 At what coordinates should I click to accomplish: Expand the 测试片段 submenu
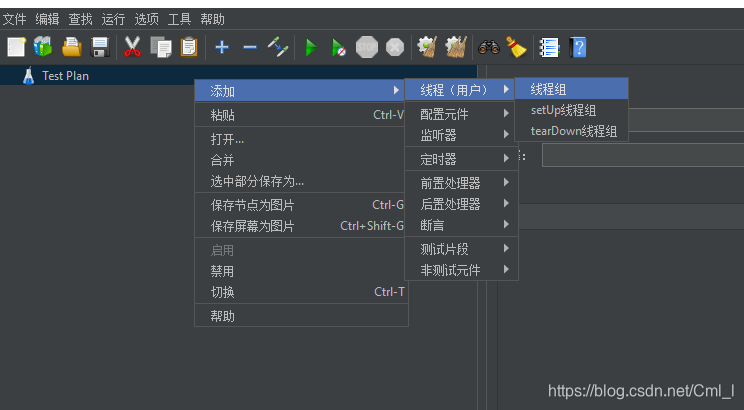460,249
